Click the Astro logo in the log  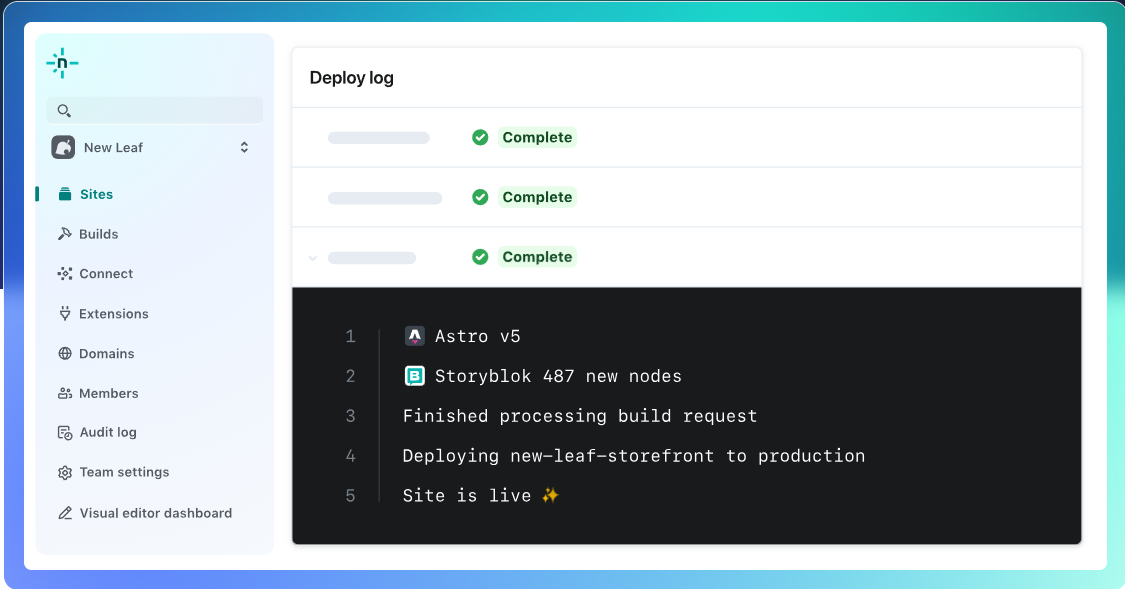(x=414, y=336)
